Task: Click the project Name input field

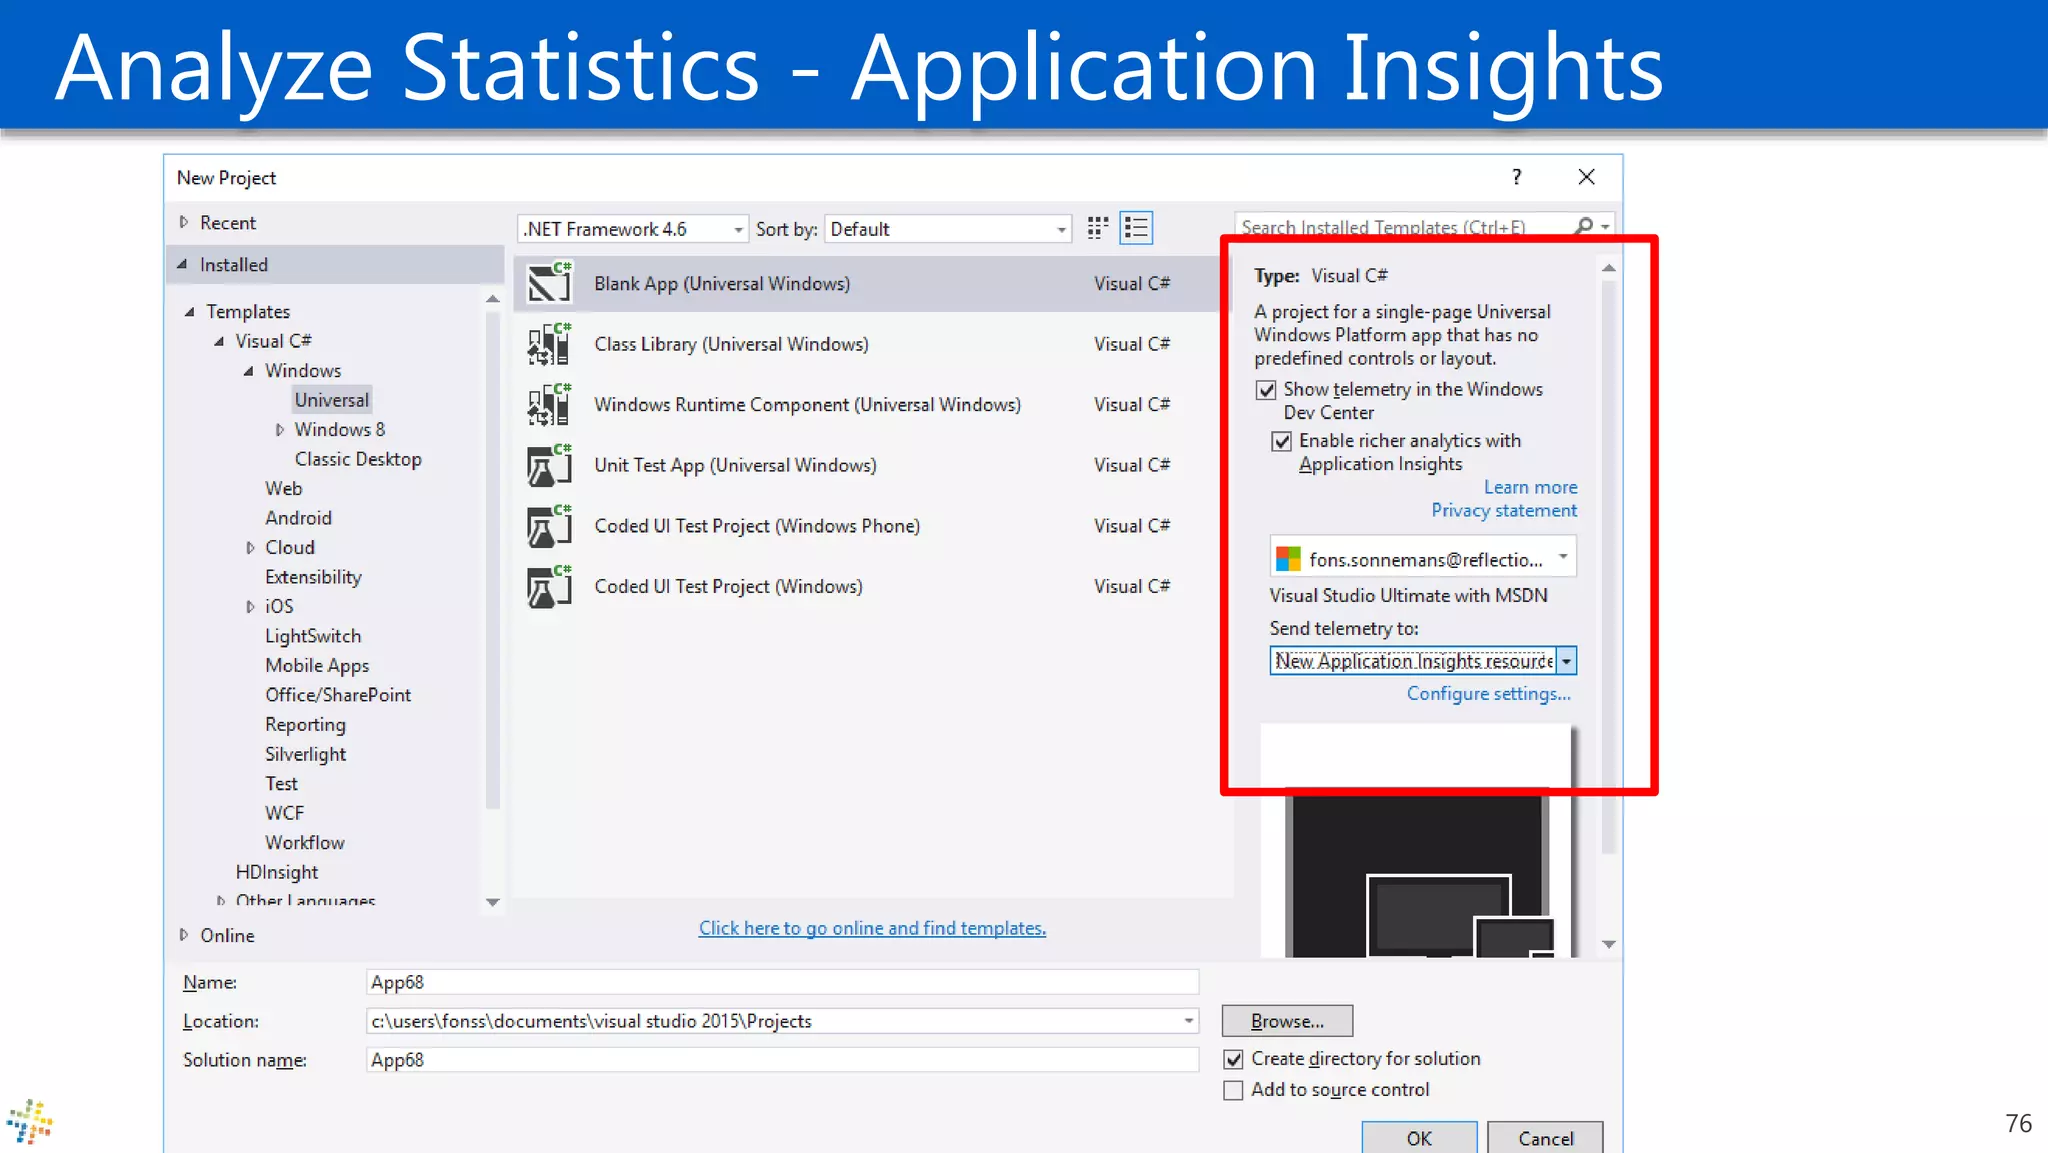Action: pyautogui.click(x=782, y=982)
